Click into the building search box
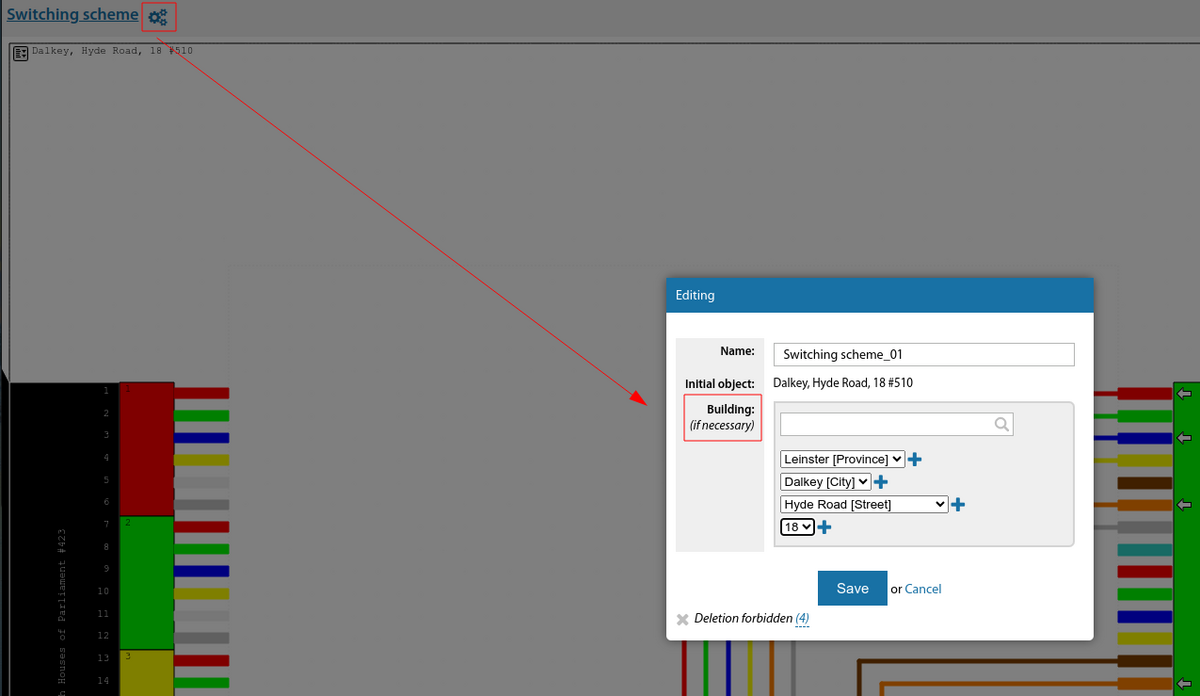This screenshot has width=1200, height=696. [885, 425]
